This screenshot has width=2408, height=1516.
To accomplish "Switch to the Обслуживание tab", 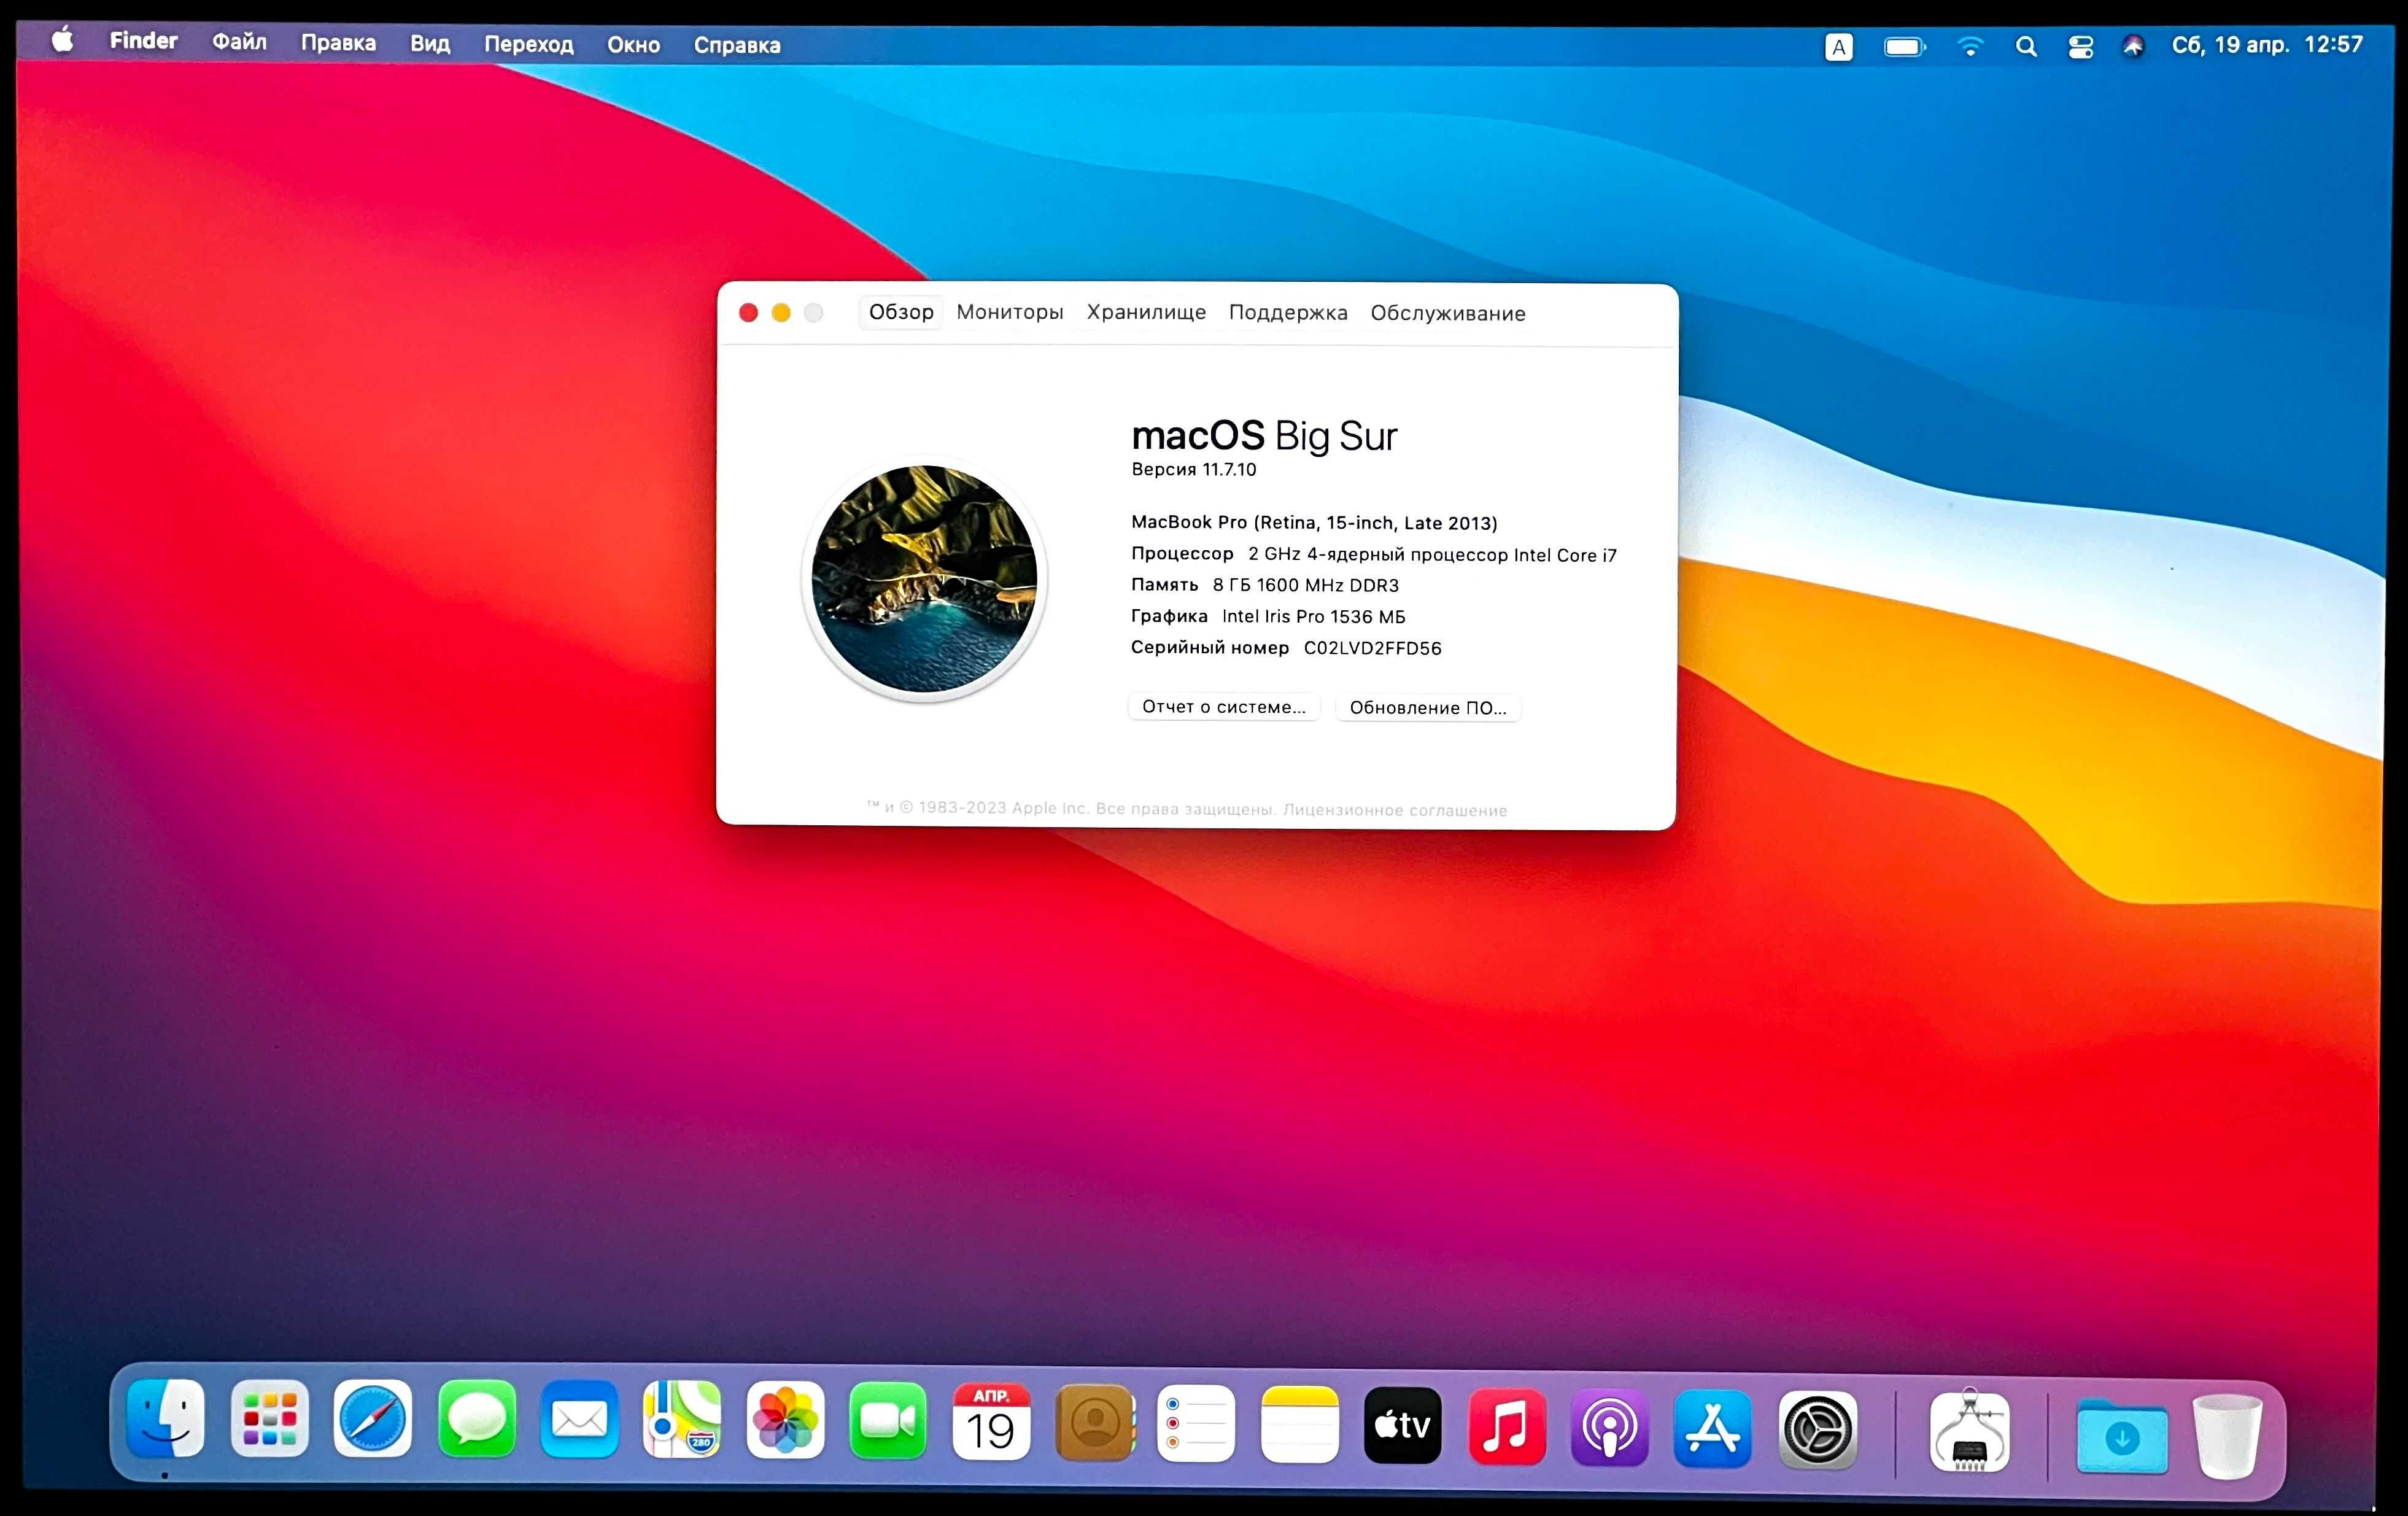I will (1448, 314).
